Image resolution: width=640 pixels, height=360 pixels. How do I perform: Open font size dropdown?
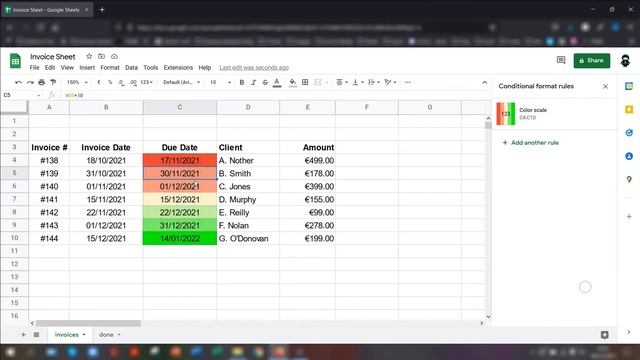(x=220, y=82)
